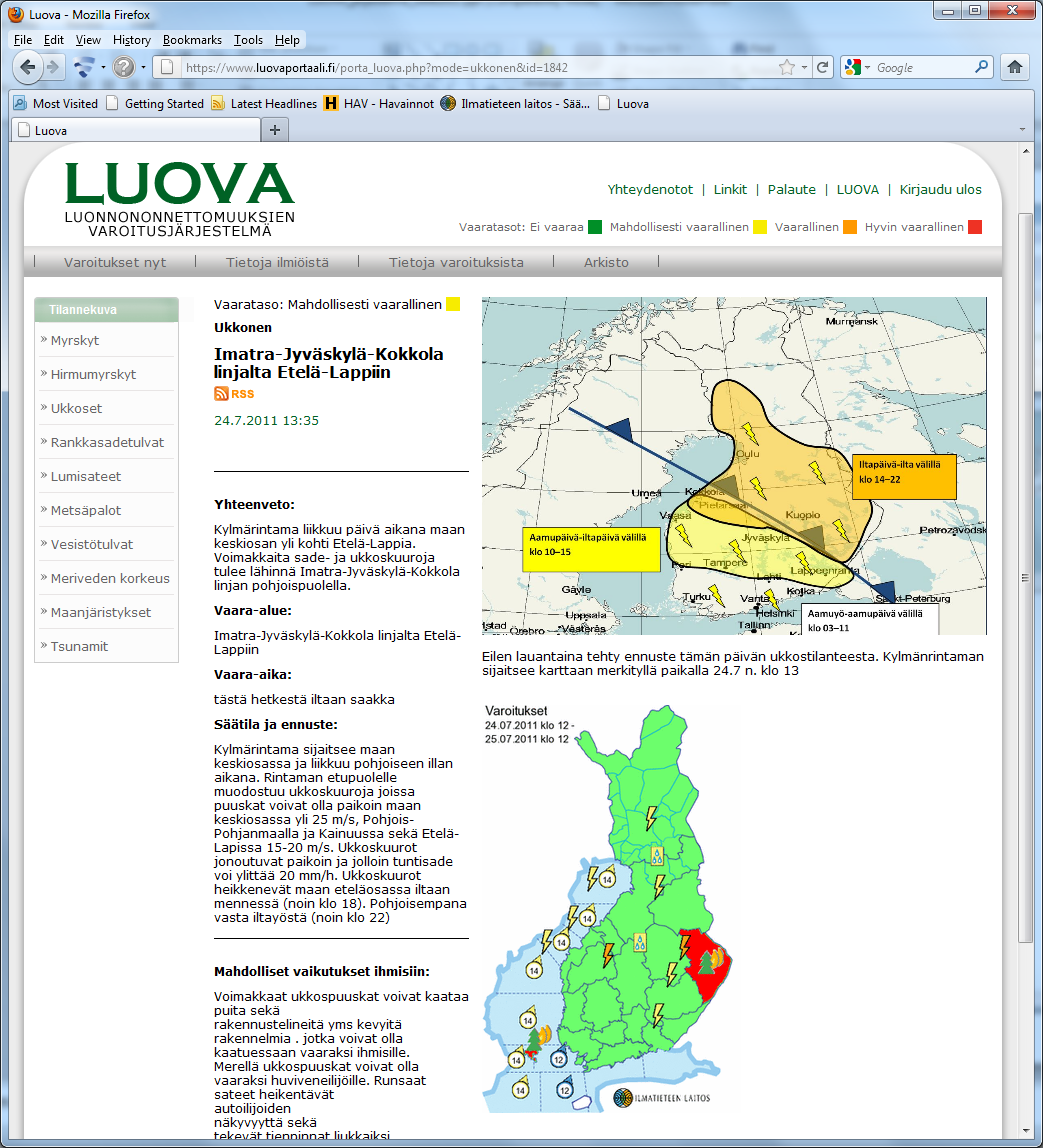Open the History menu
The width and height of the screenshot is (1043, 1148).
(x=132, y=40)
